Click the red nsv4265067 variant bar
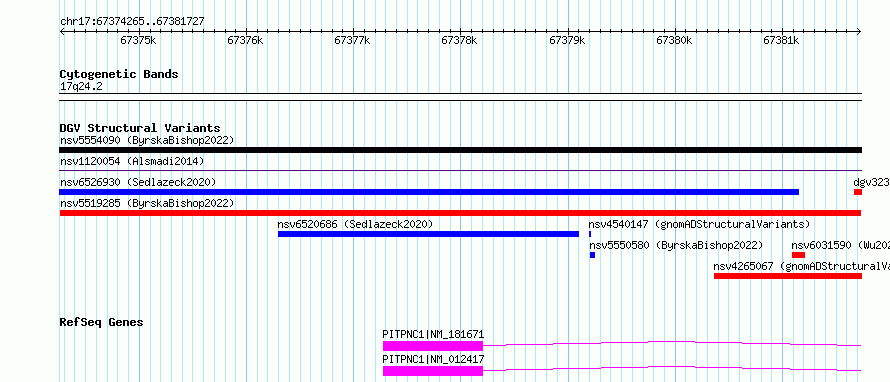The height and width of the screenshot is (382, 890). 788,276
